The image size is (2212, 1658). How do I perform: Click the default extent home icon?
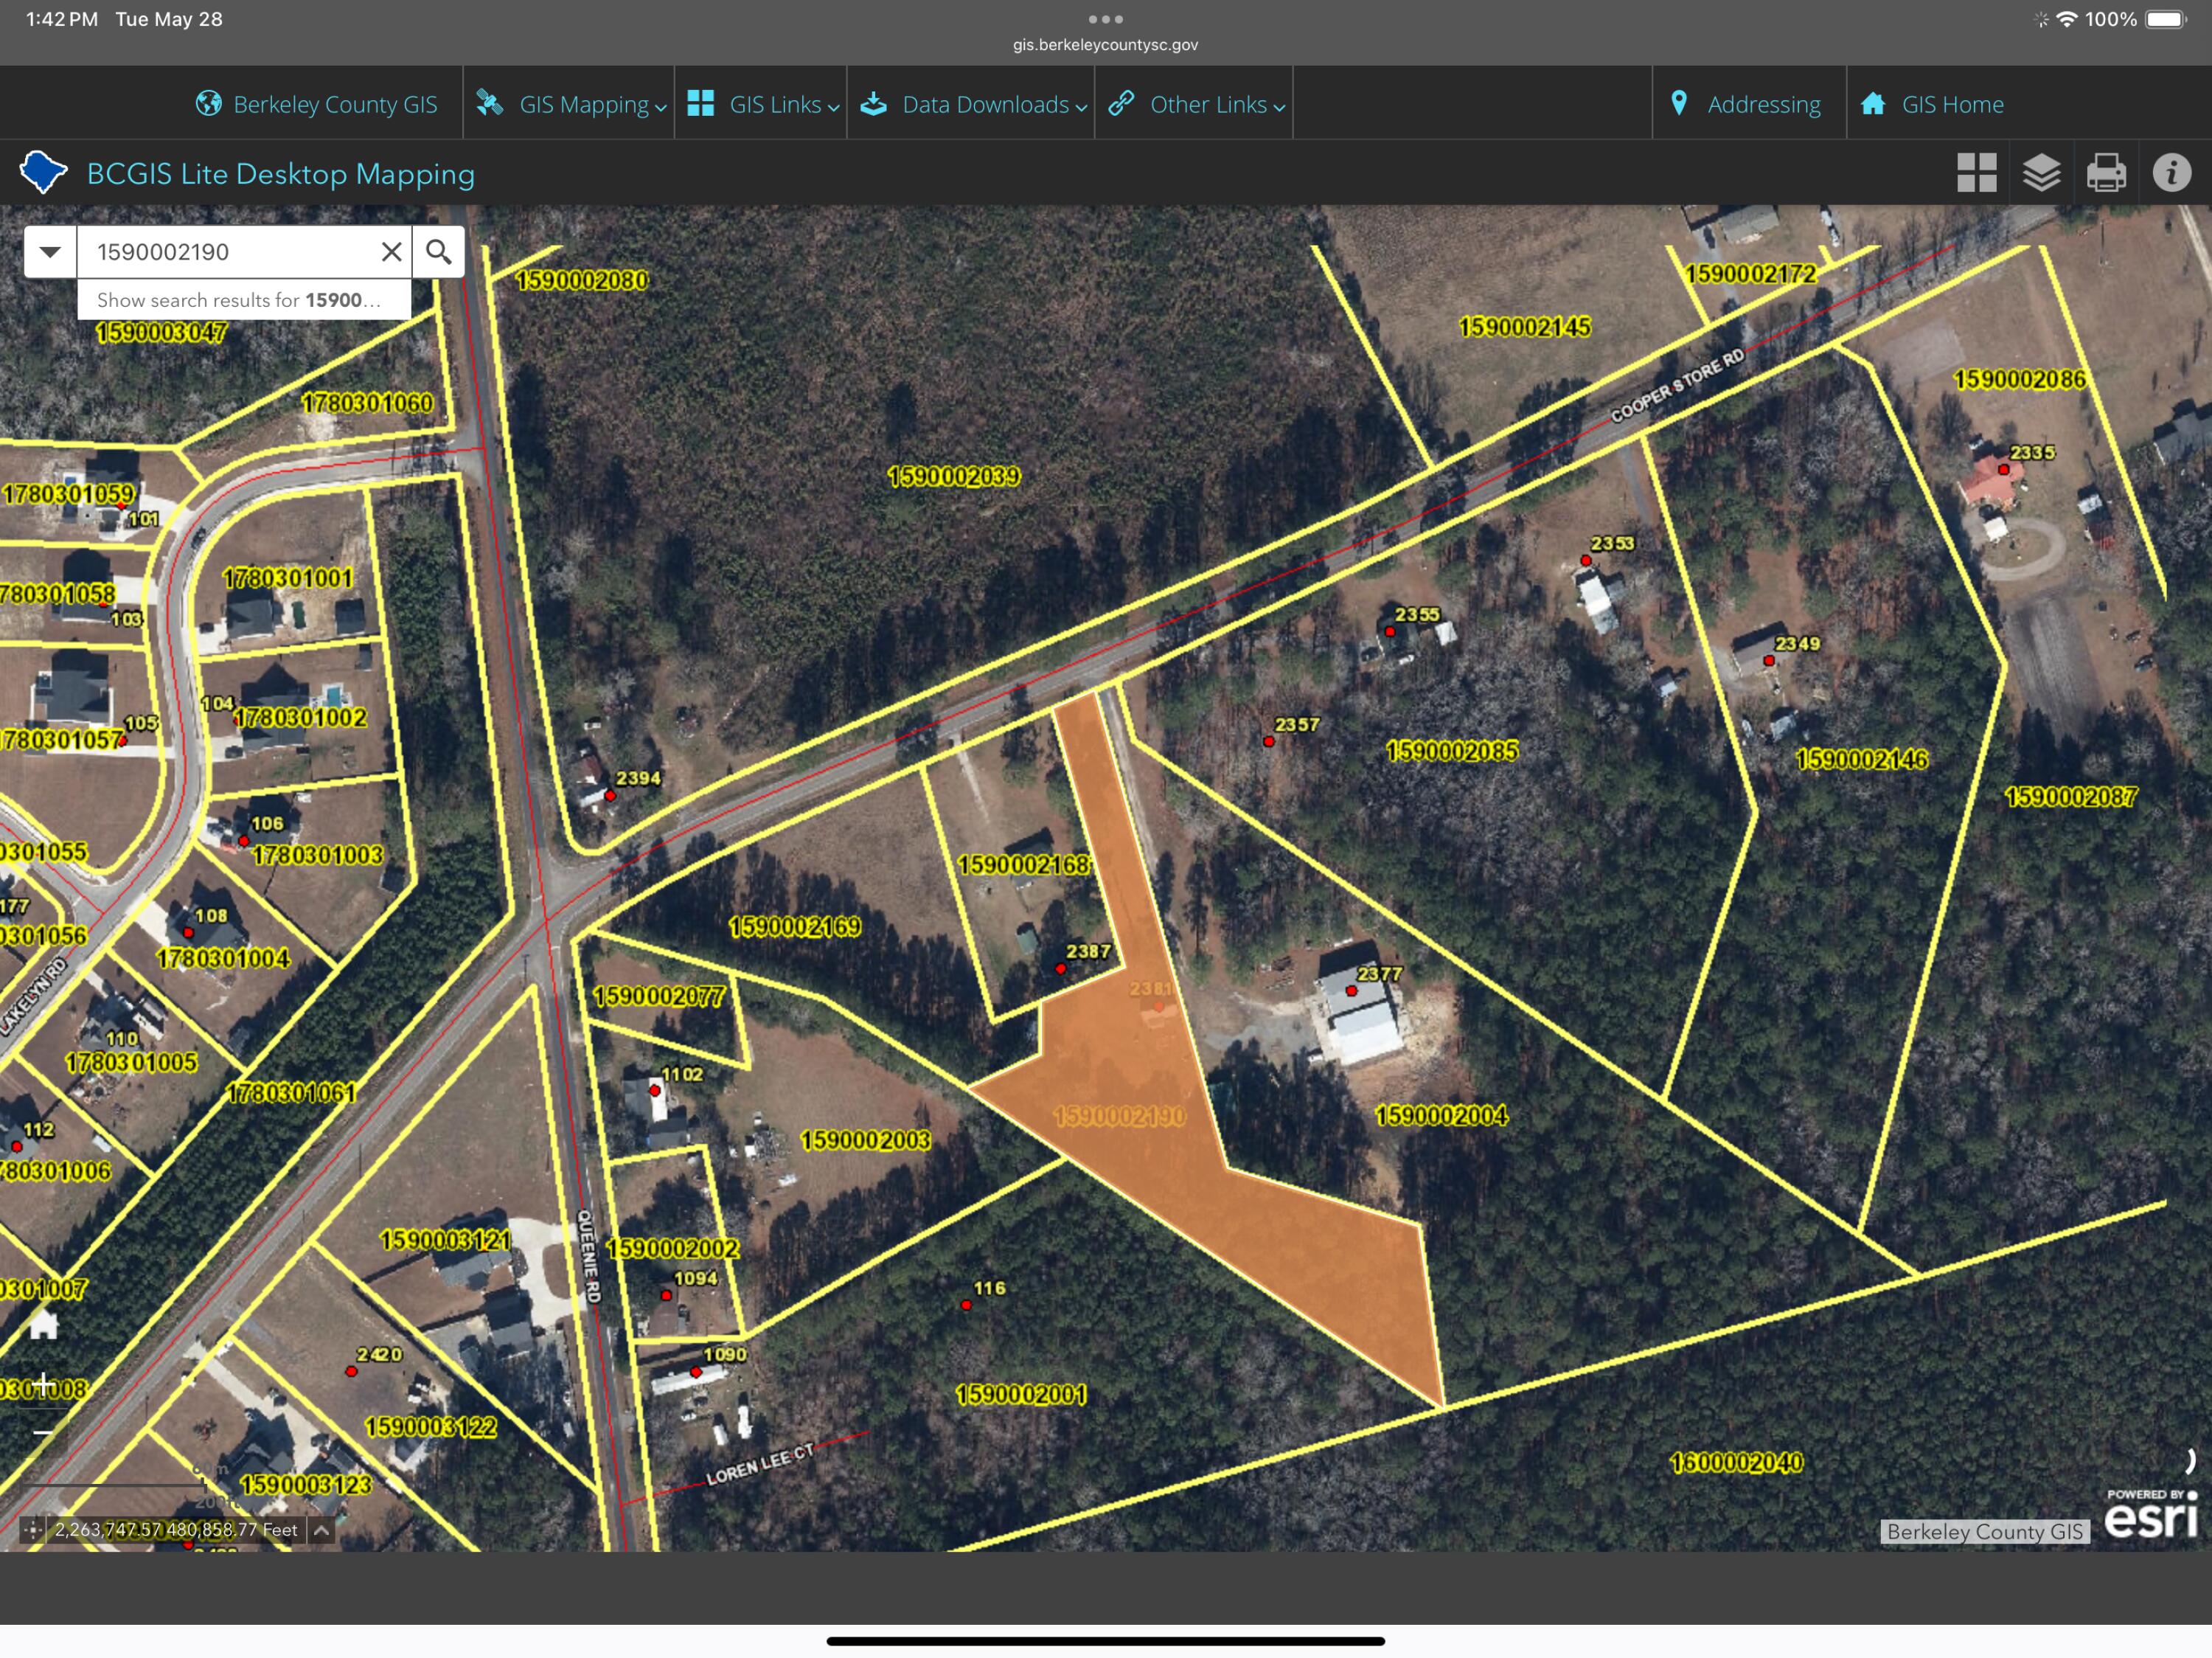[44, 1326]
